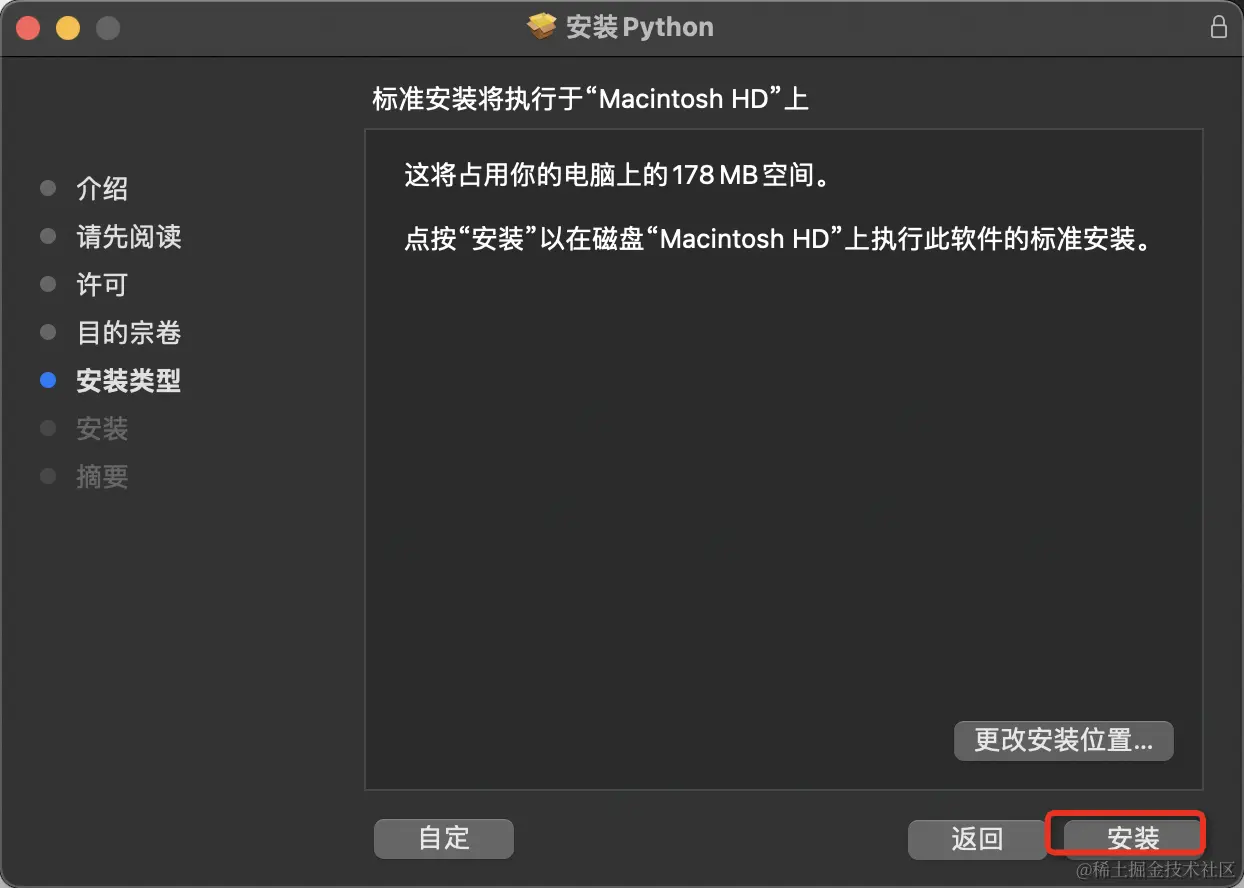1244x888 pixels.
Task: Click the lock icon in the title bar
Action: click(1218, 27)
